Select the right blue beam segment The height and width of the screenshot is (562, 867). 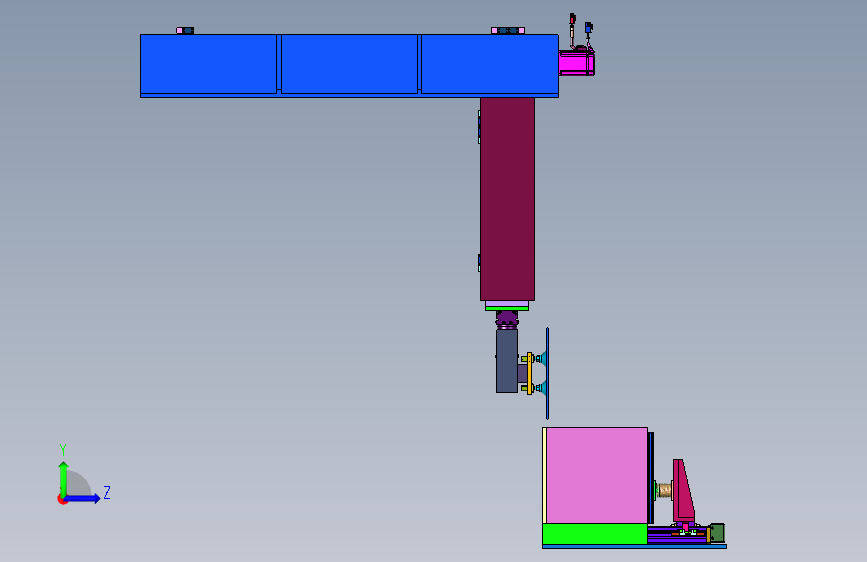tap(490, 64)
